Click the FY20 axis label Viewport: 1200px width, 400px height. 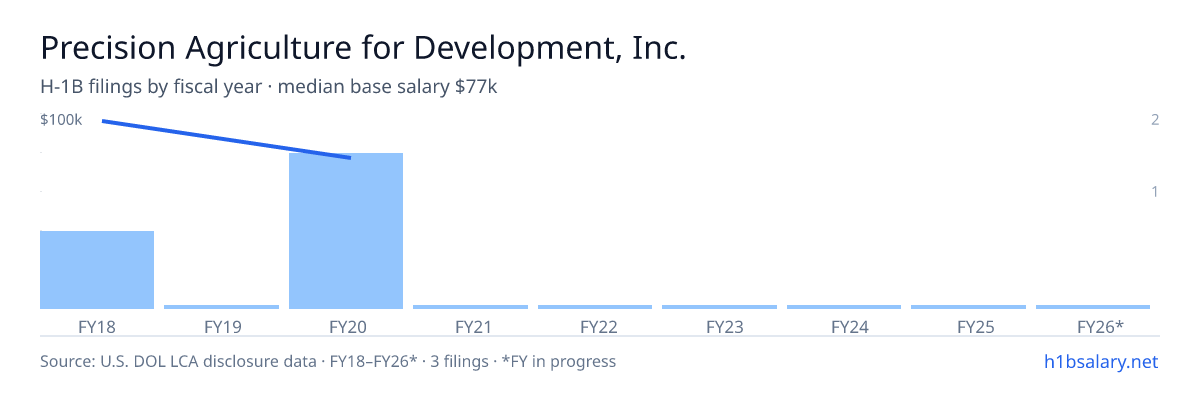(x=346, y=327)
